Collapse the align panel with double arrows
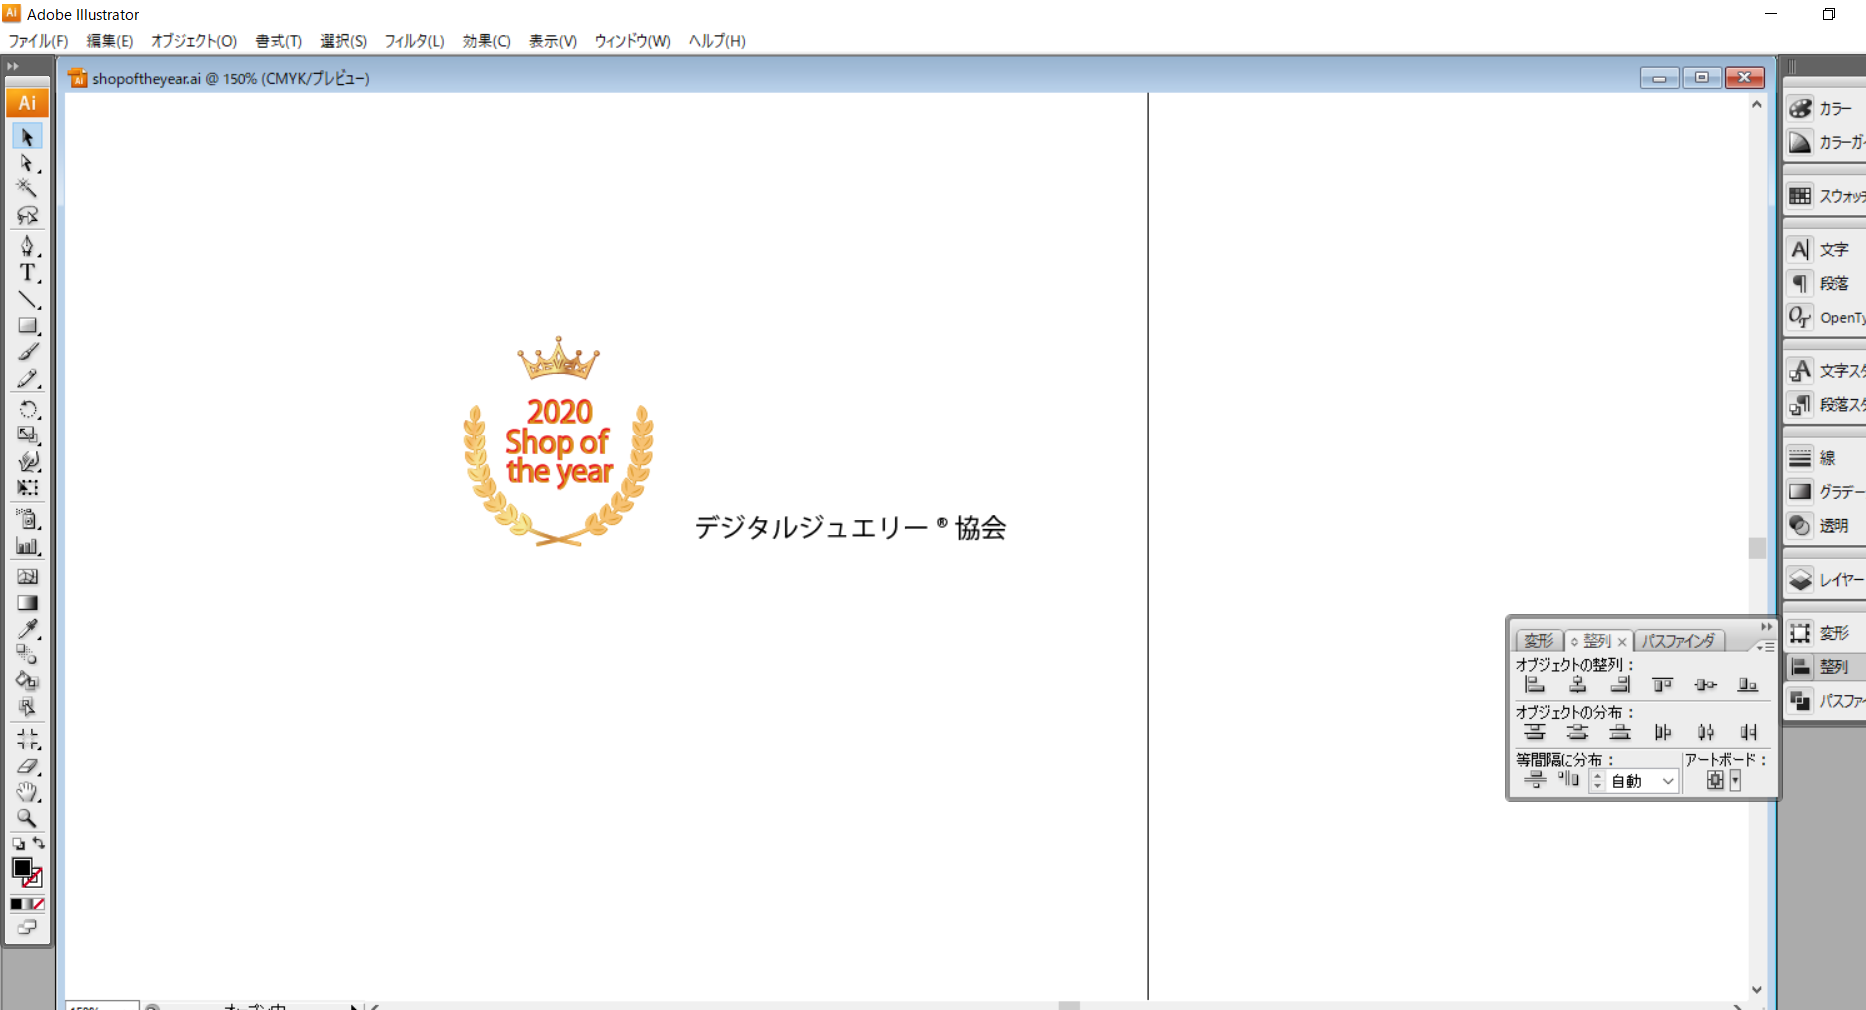This screenshot has width=1866, height=1010. (1766, 627)
